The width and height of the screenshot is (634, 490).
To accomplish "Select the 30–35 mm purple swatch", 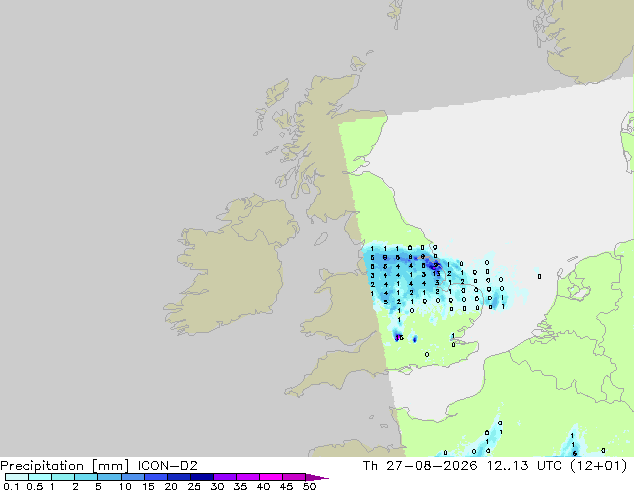I will [x=225, y=477].
